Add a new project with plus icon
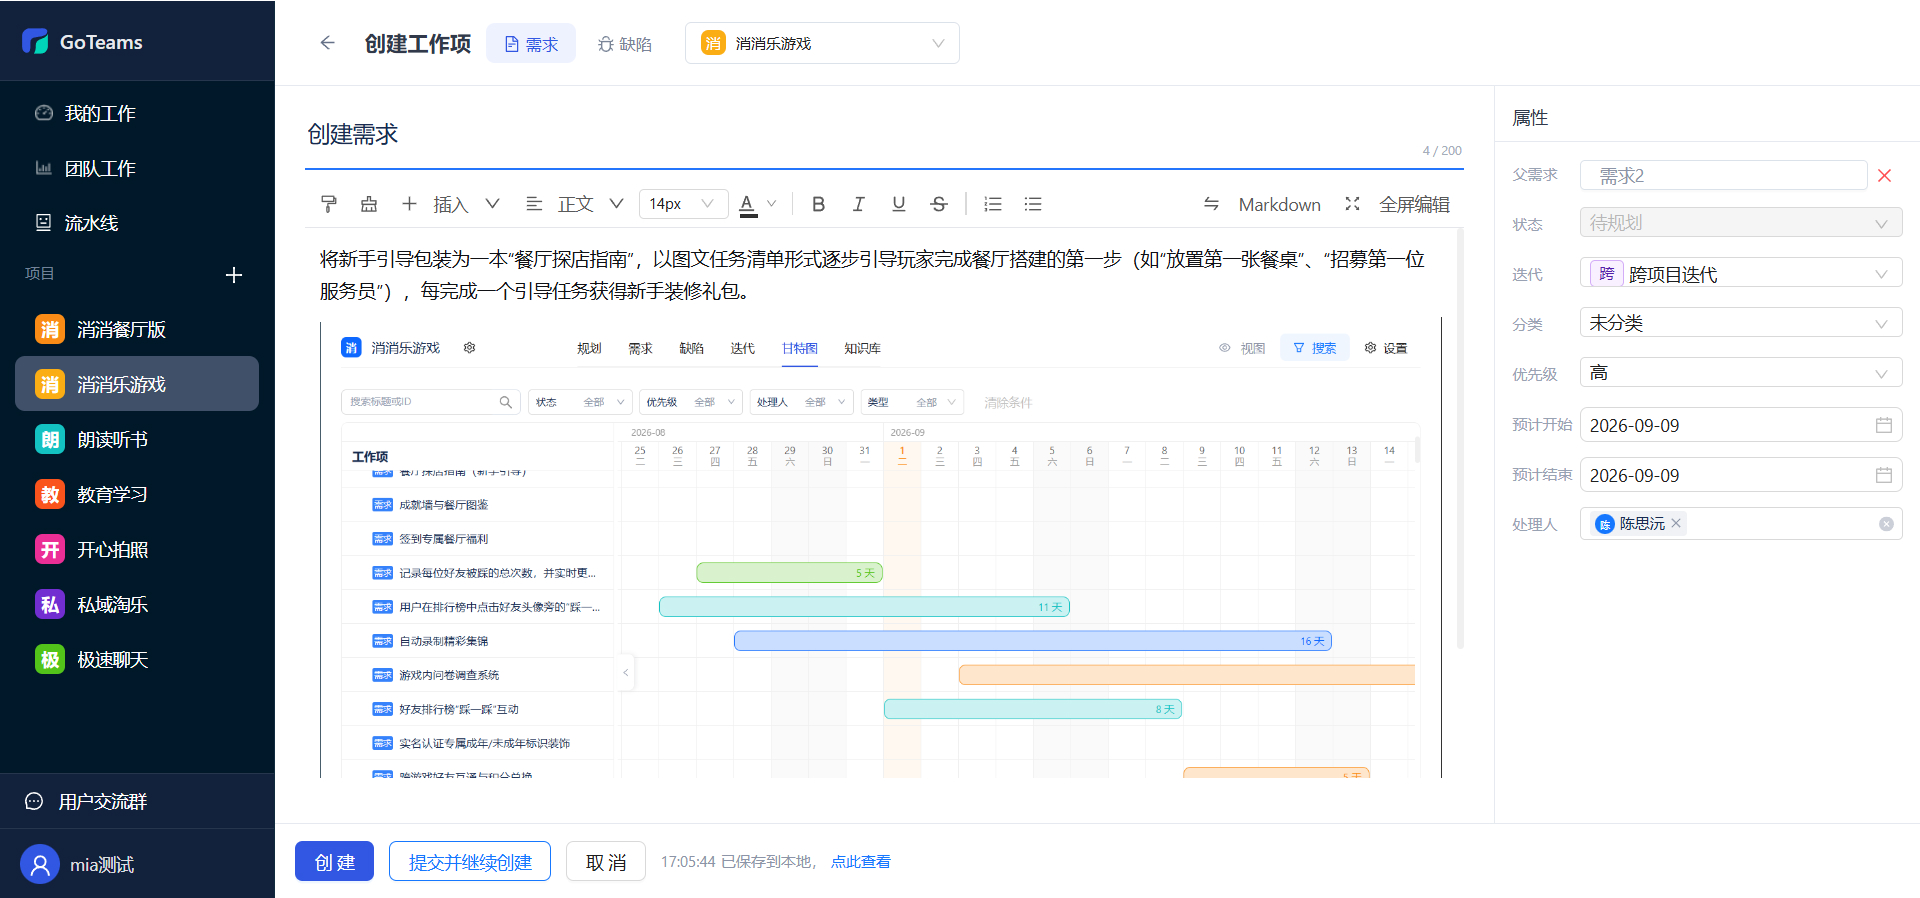This screenshot has width=1920, height=898. [234, 275]
